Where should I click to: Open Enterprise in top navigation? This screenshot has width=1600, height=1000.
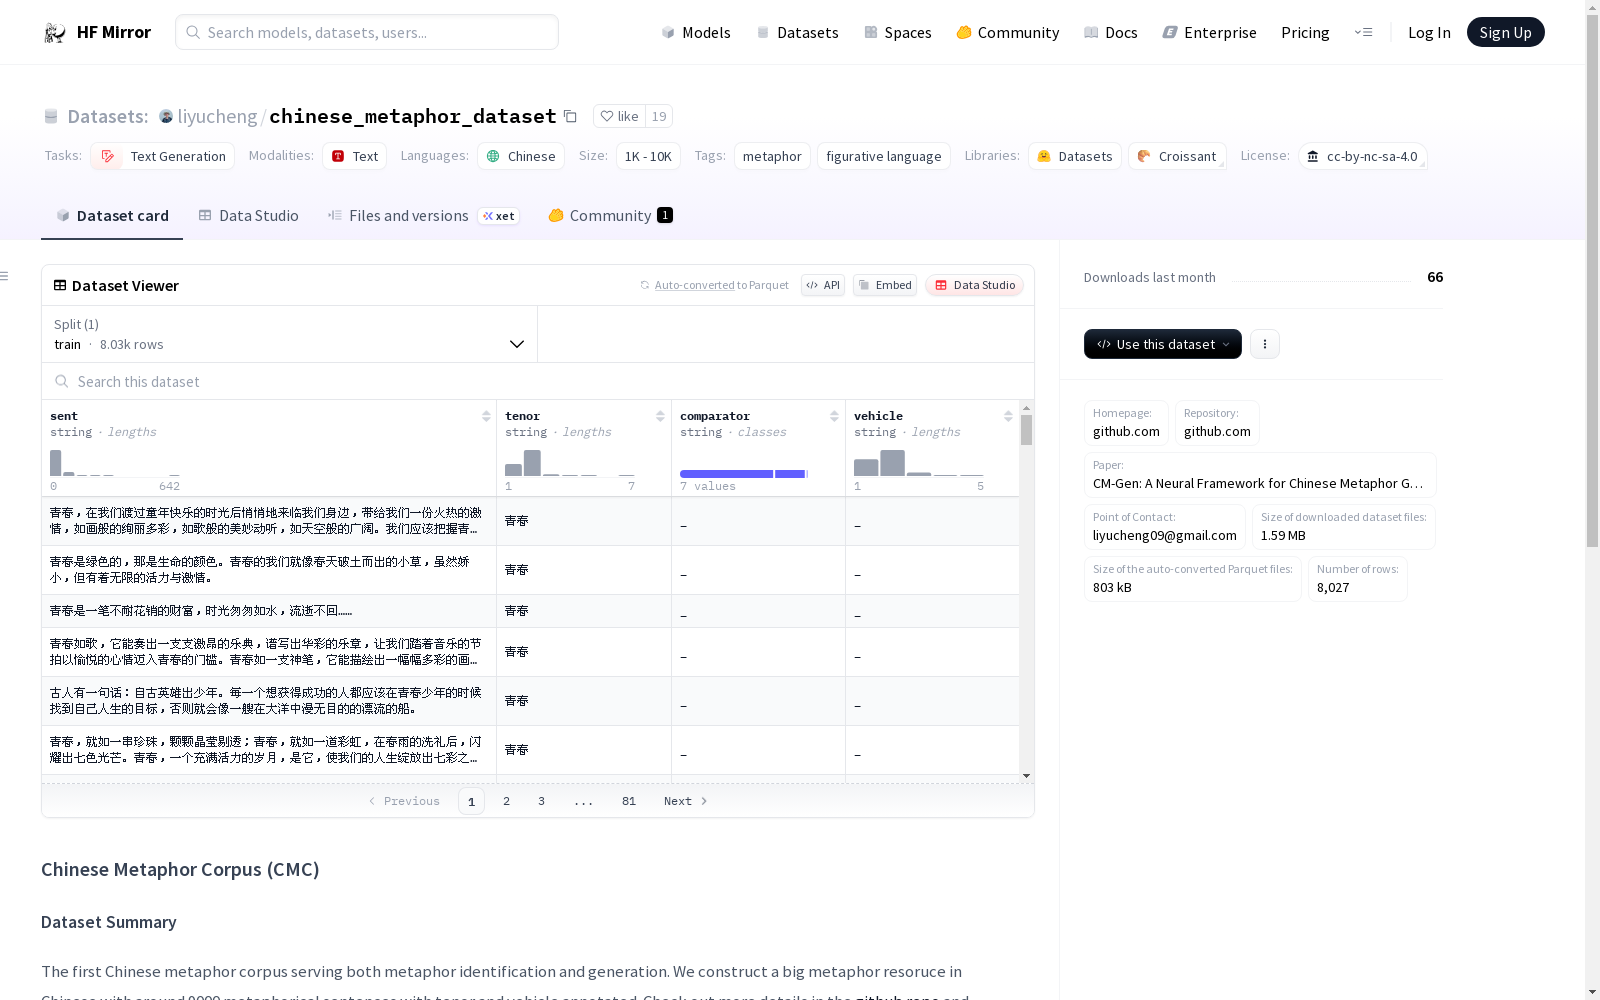tap(1209, 32)
